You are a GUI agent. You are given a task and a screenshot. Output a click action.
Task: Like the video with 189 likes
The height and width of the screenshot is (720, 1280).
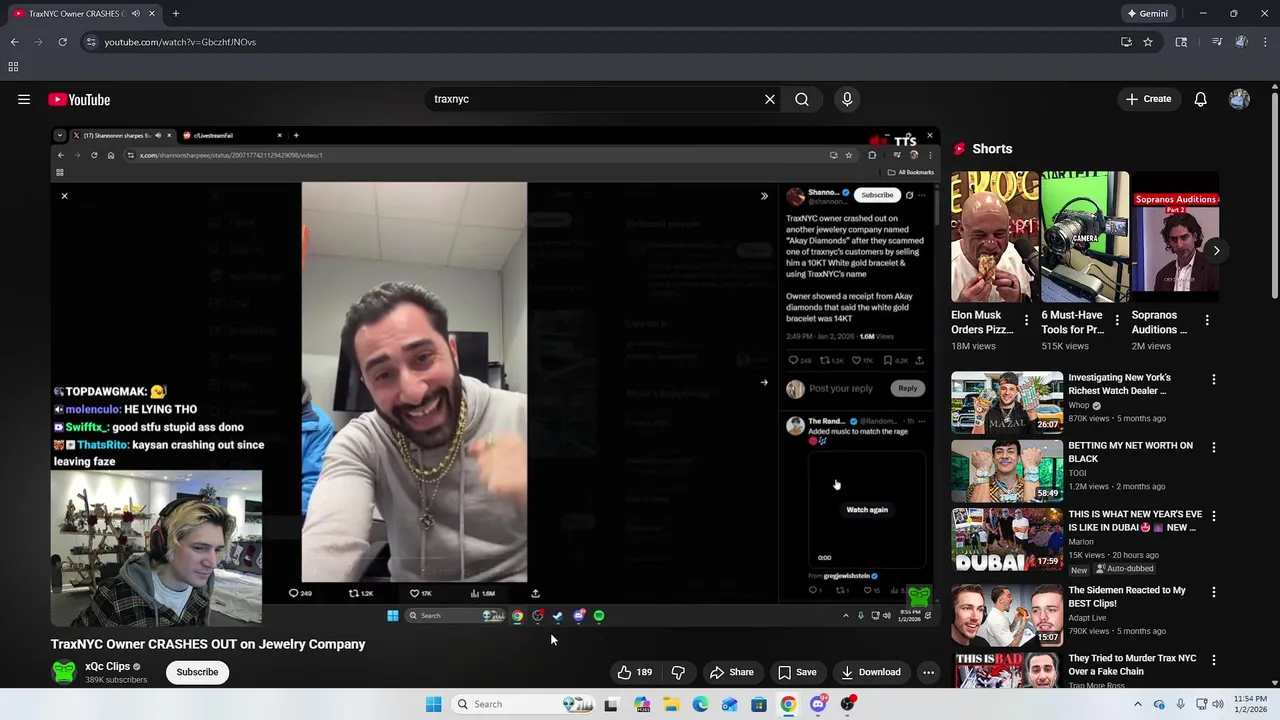[x=634, y=672]
